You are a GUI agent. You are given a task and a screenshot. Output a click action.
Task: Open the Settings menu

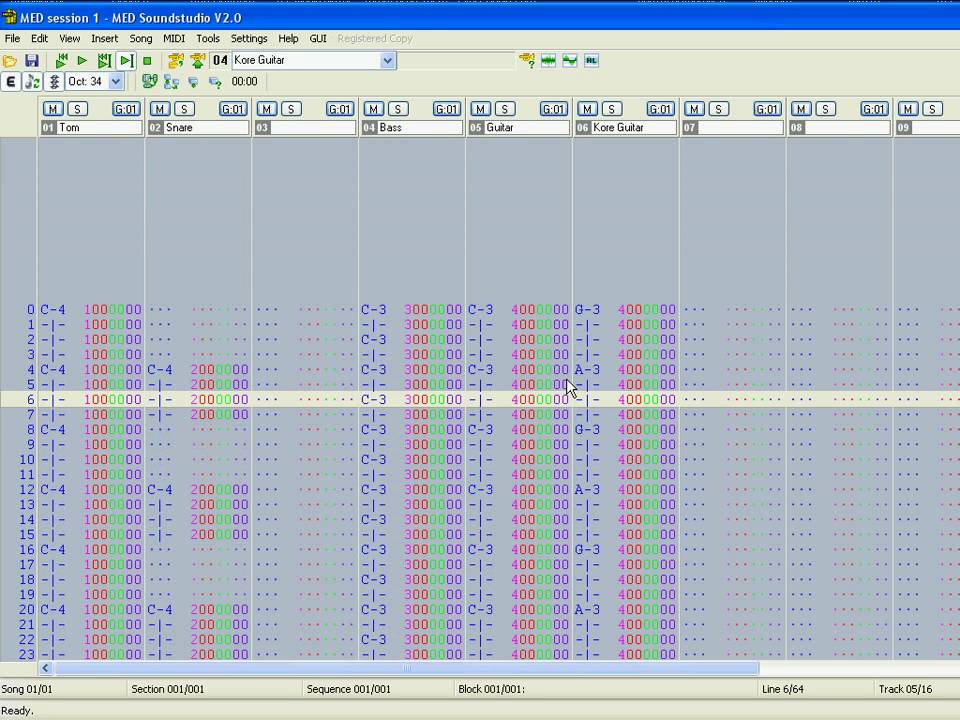point(249,39)
